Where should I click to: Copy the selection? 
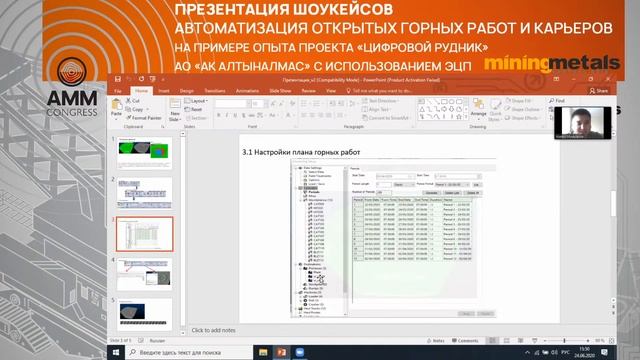pos(135,109)
